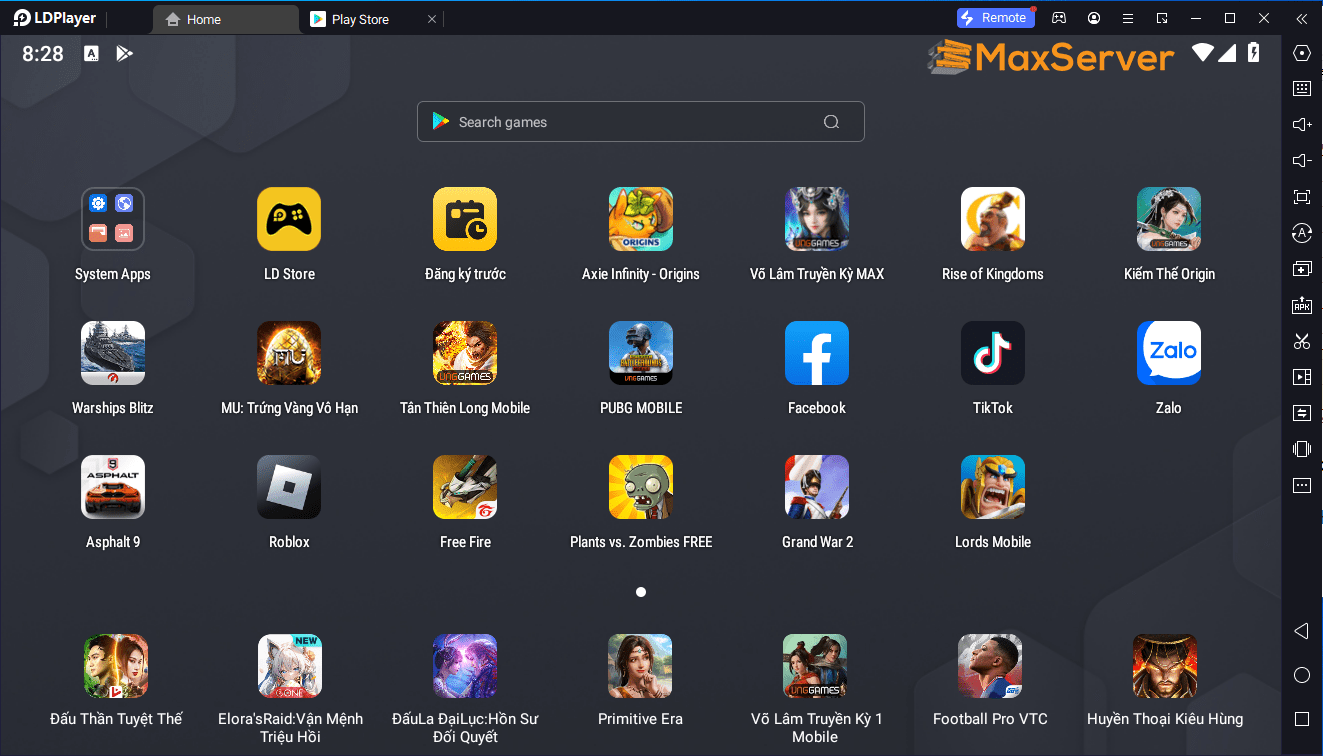Open the System Apps folder

click(x=113, y=219)
